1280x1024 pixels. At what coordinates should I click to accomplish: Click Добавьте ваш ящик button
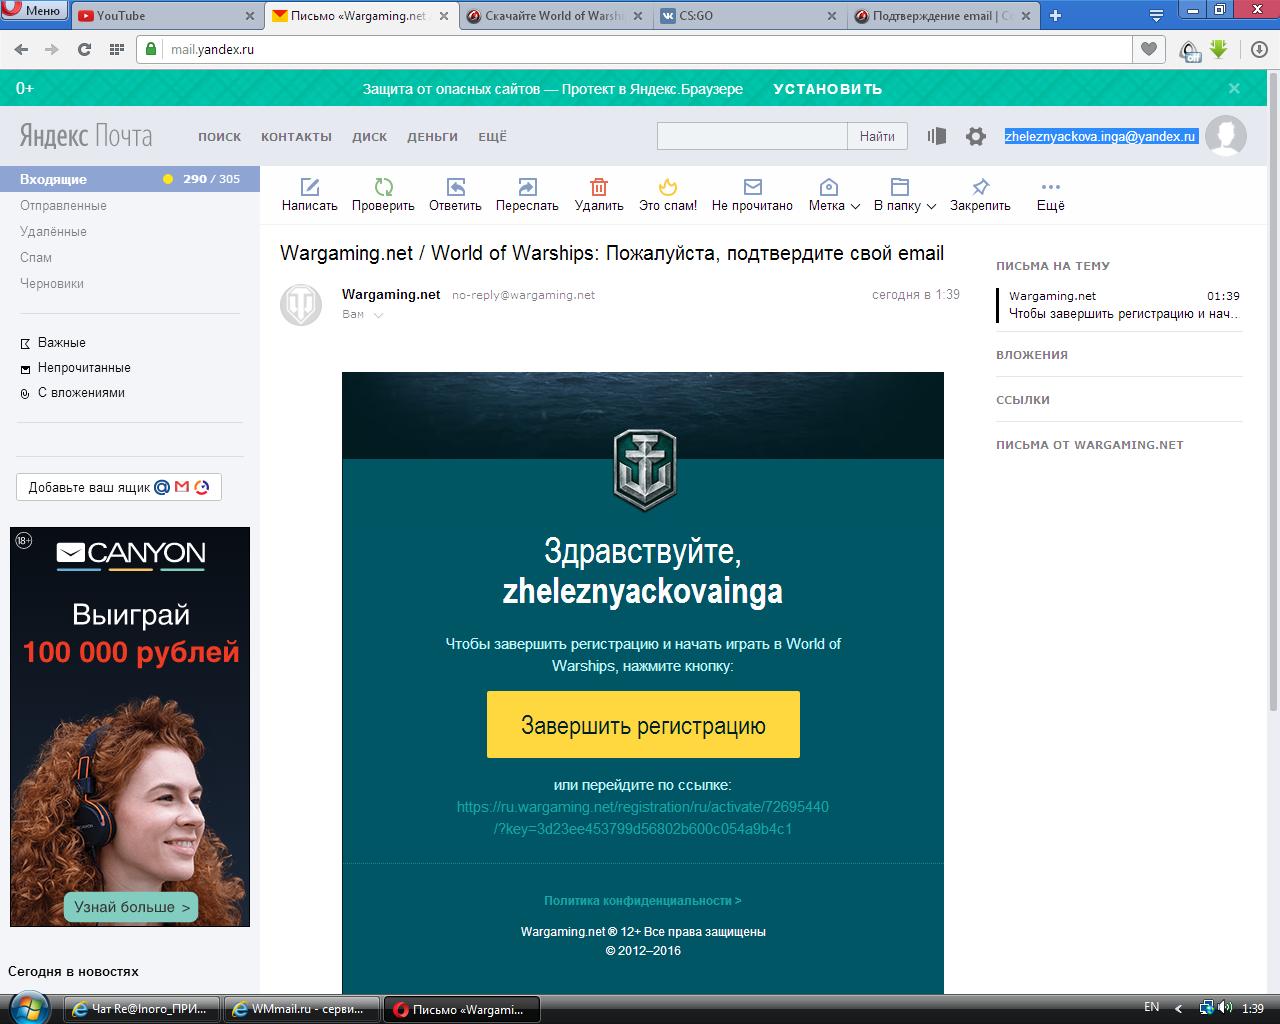119,487
